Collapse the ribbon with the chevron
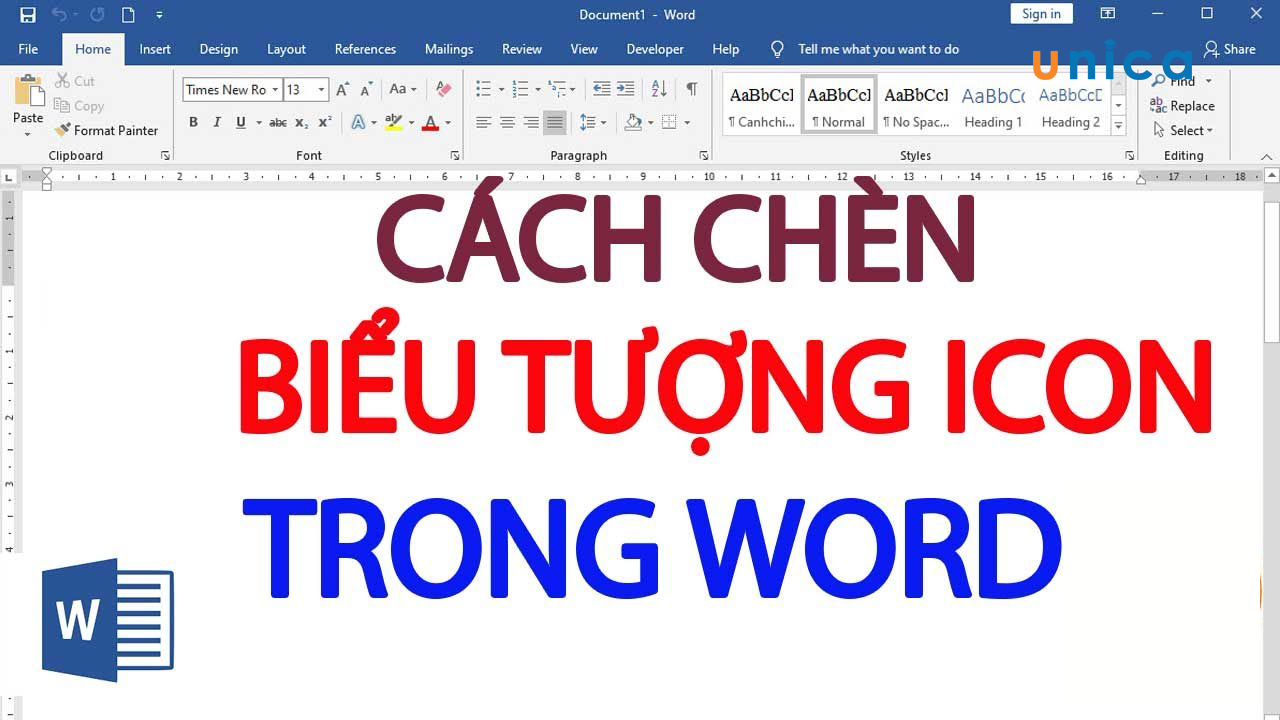The width and height of the screenshot is (1280, 720). tap(1267, 157)
